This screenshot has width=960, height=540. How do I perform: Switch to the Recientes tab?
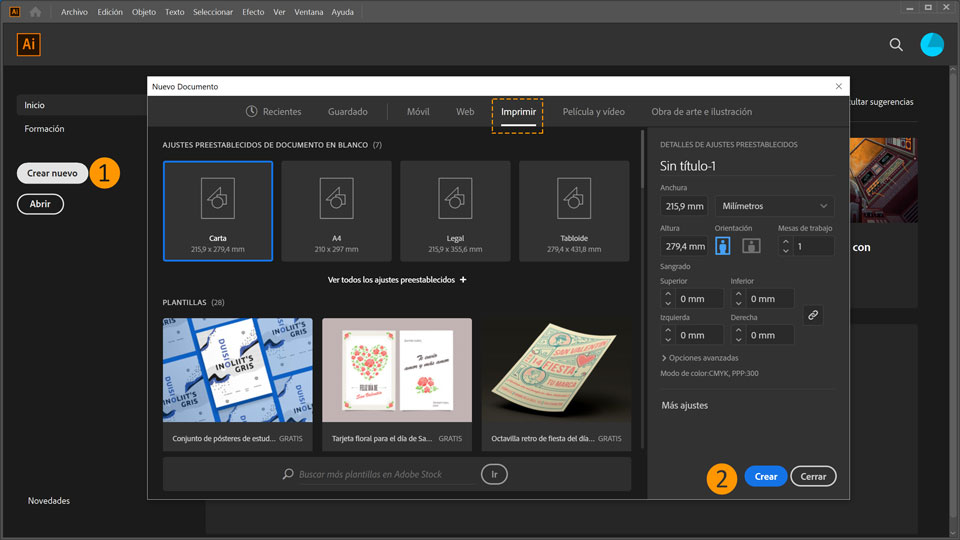tap(274, 111)
